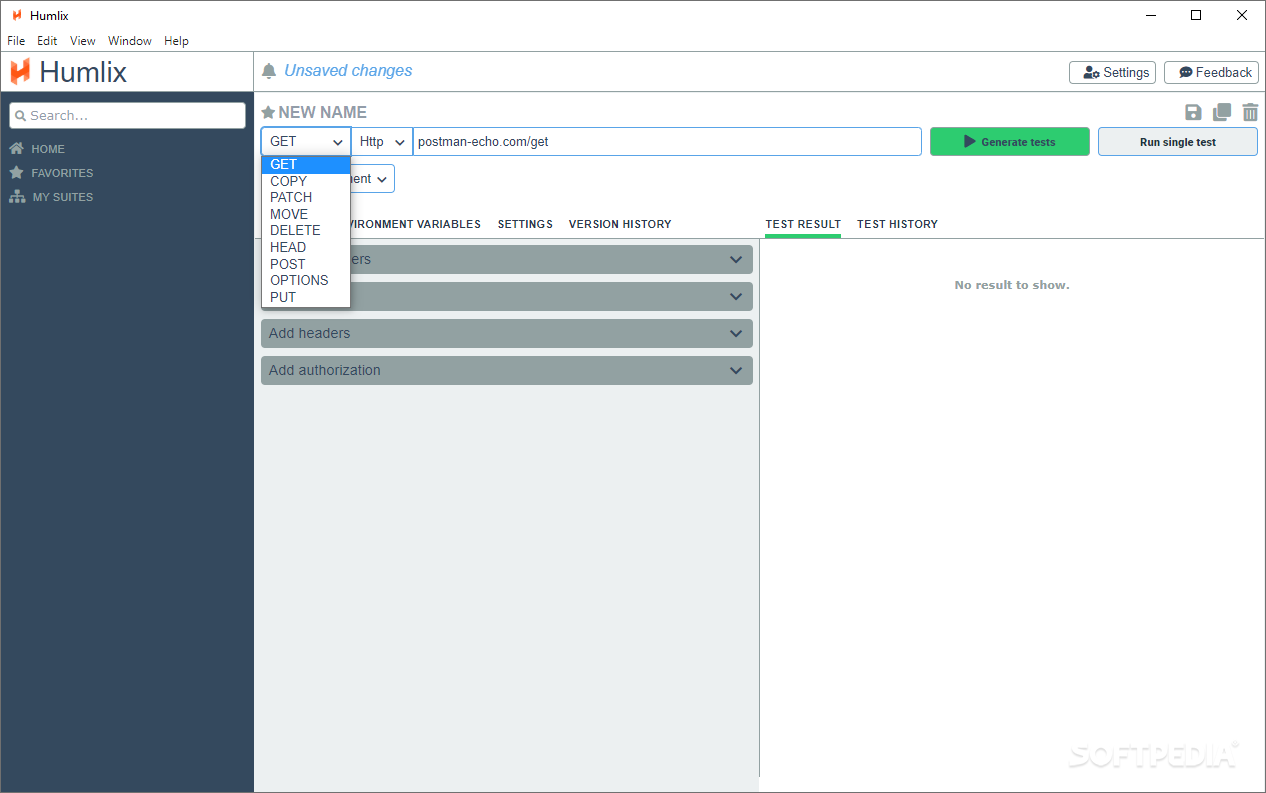The image size is (1266, 793).
Task: Click the save floppy disk icon
Action: tap(1193, 113)
